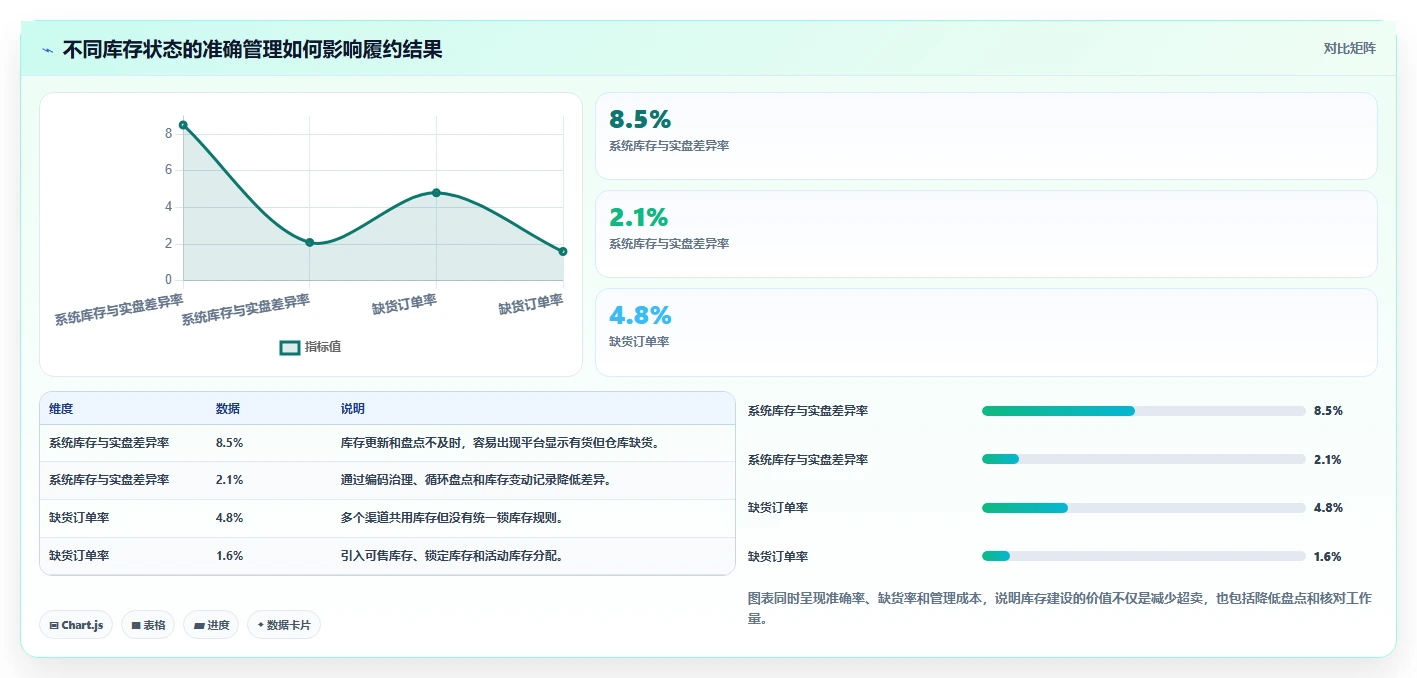Click label under the large 8.5% card value
Image resolution: width=1417 pixels, height=678 pixels.
click(669, 146)
